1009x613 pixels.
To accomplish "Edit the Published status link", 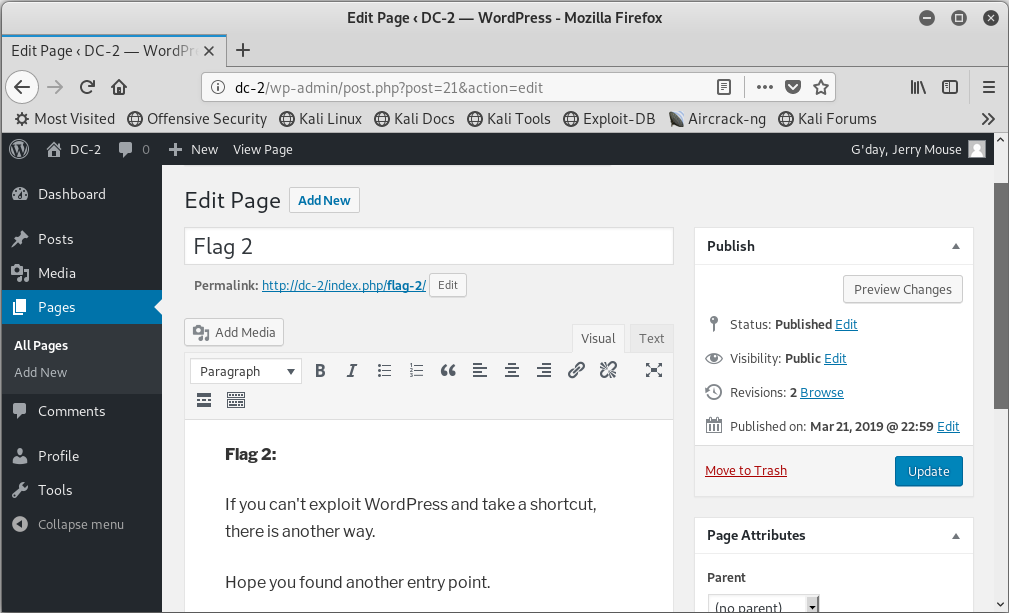I will 846,324.
